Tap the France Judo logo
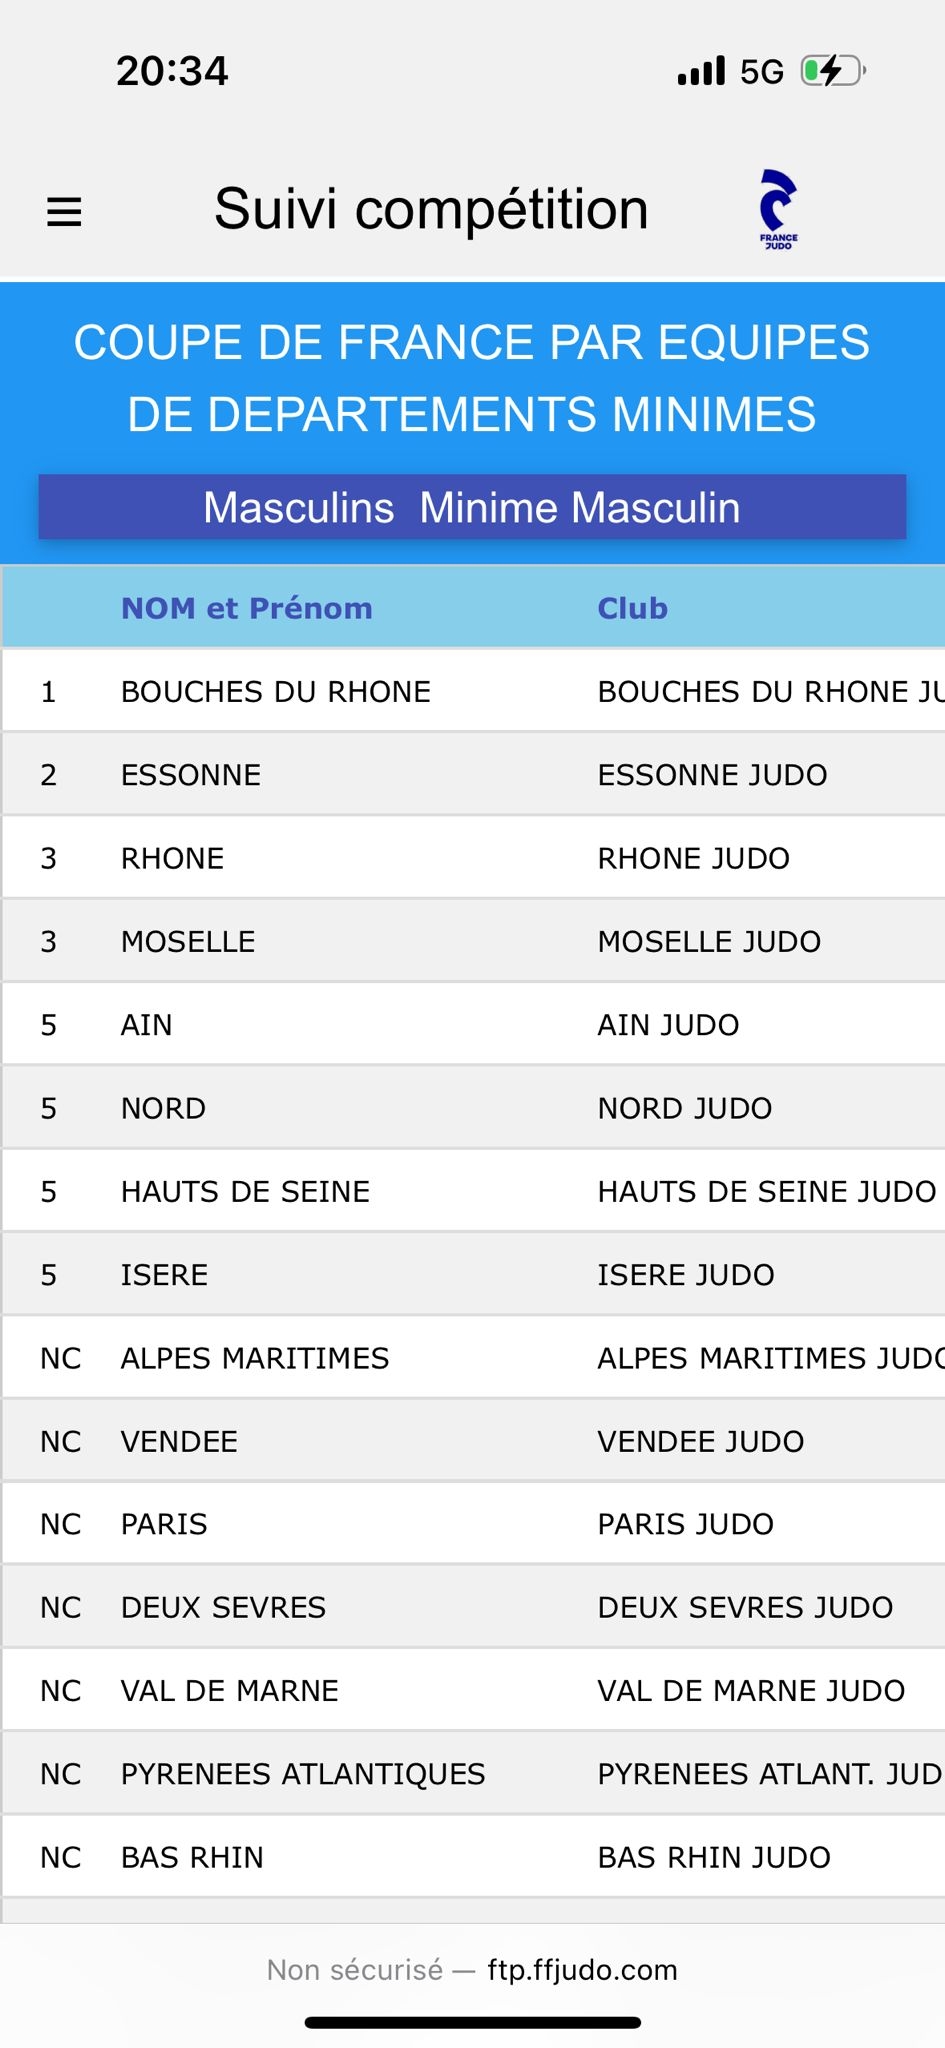Screen dimensions: 945x2048 pyautogui.click(x=778, y=209)
